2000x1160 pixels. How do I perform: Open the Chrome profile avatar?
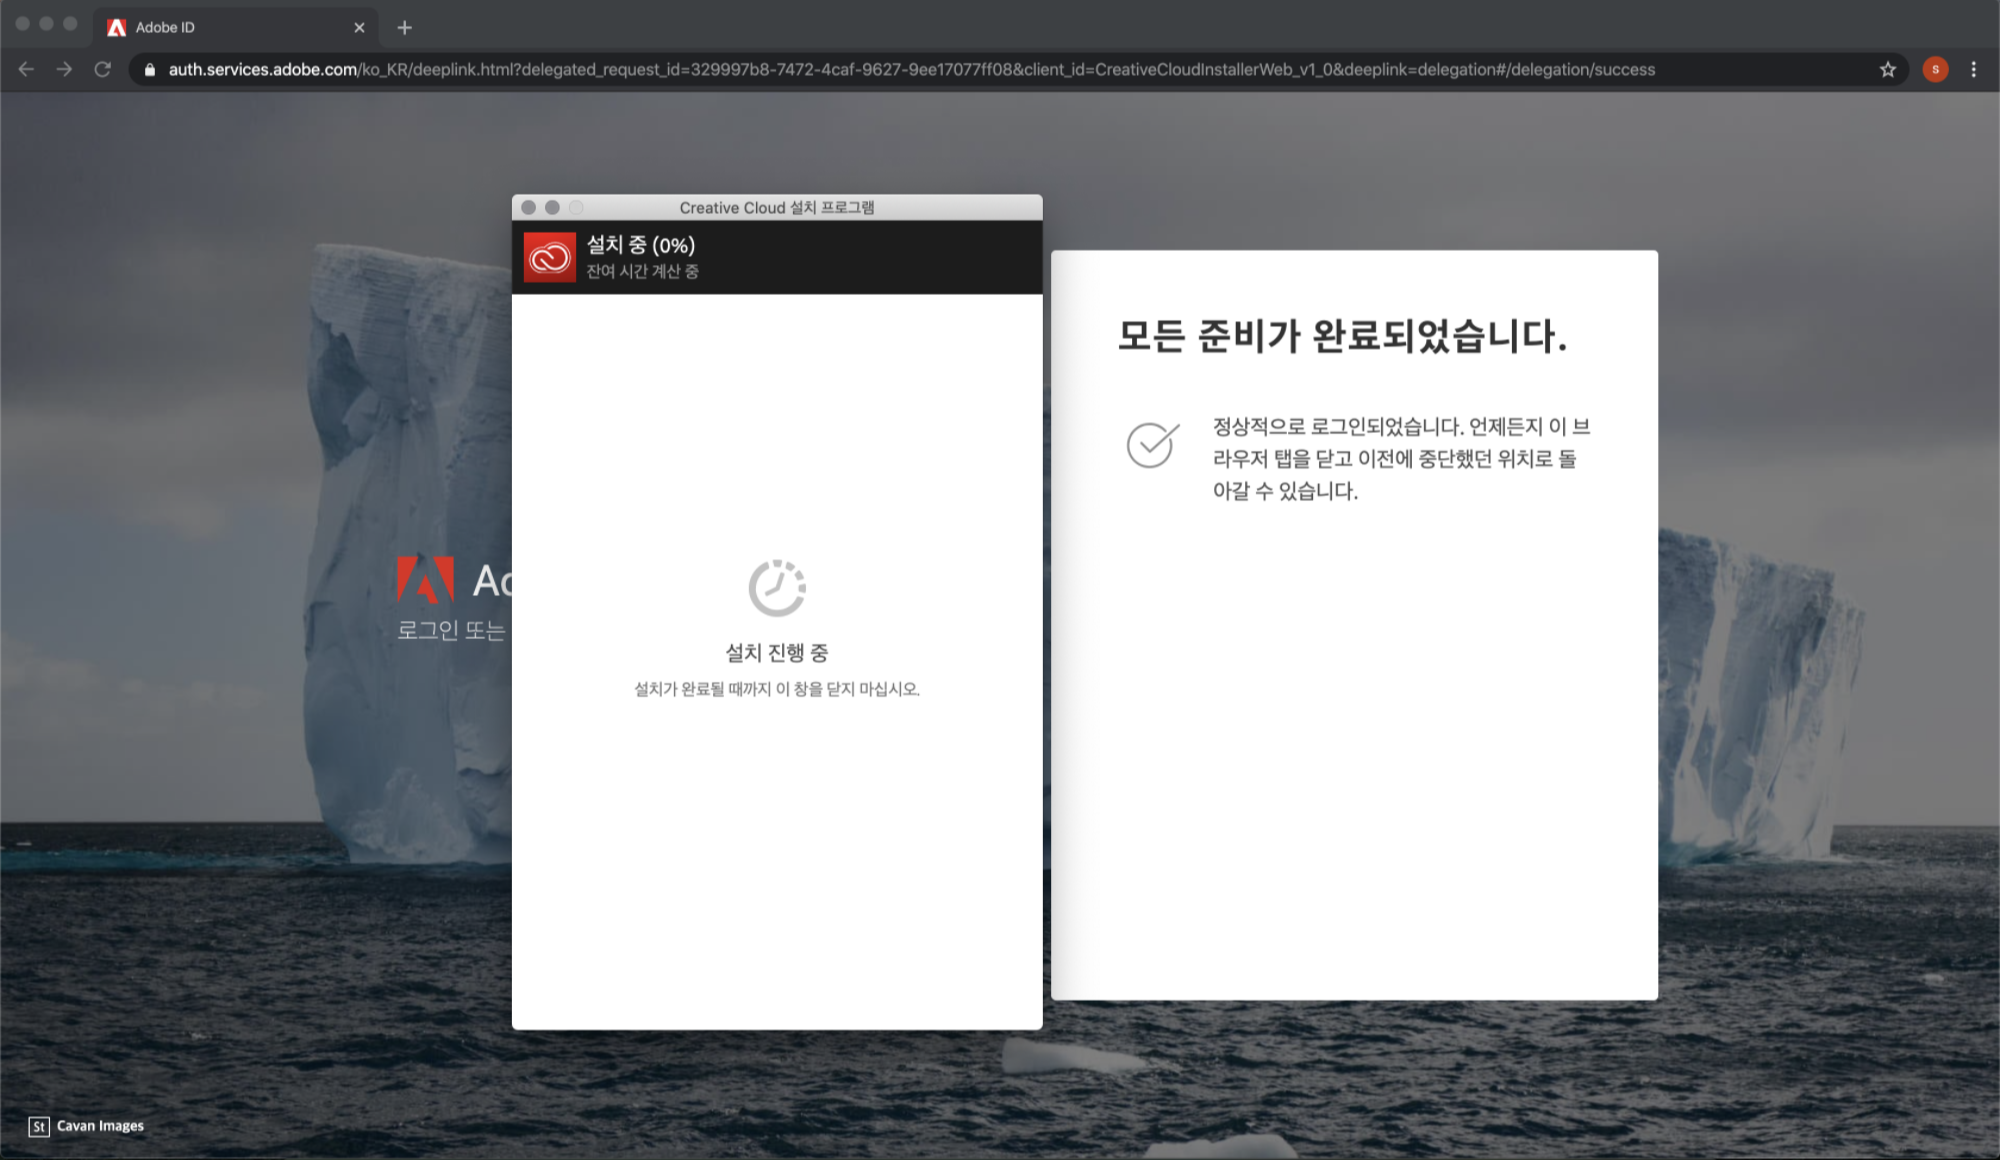1935,69
